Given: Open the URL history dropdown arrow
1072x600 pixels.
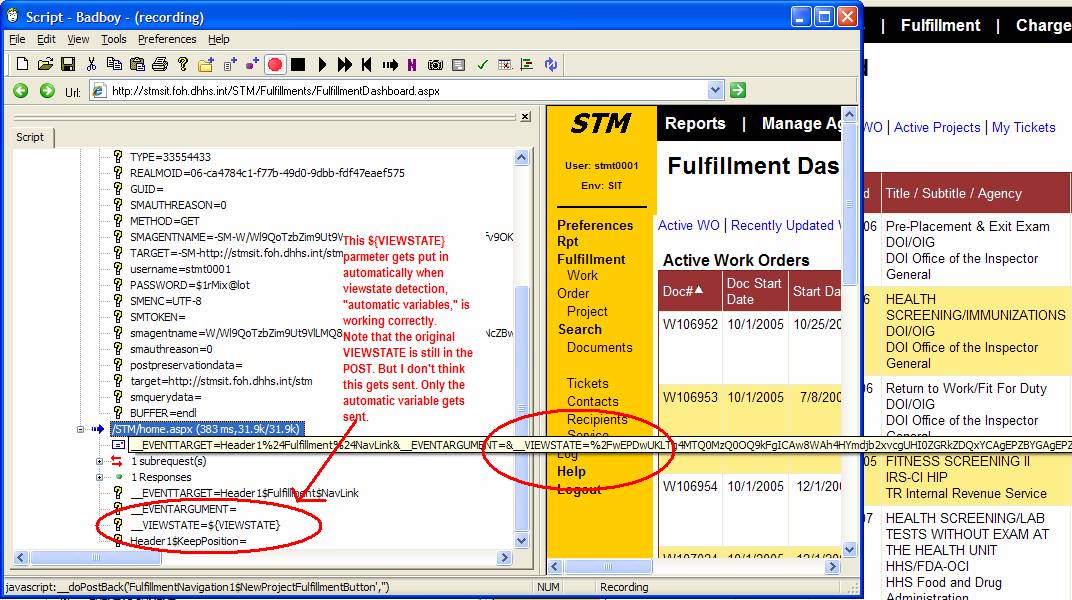Looking at the screenshot, I should tap(715, 91).
